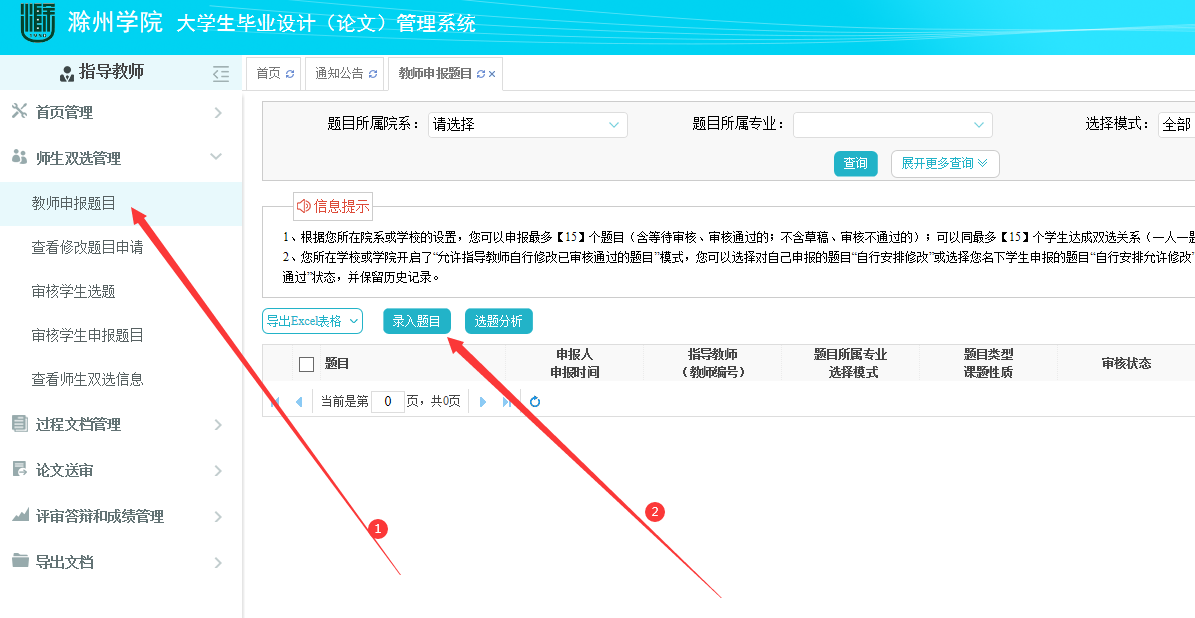Click the 查询 button

855,164
